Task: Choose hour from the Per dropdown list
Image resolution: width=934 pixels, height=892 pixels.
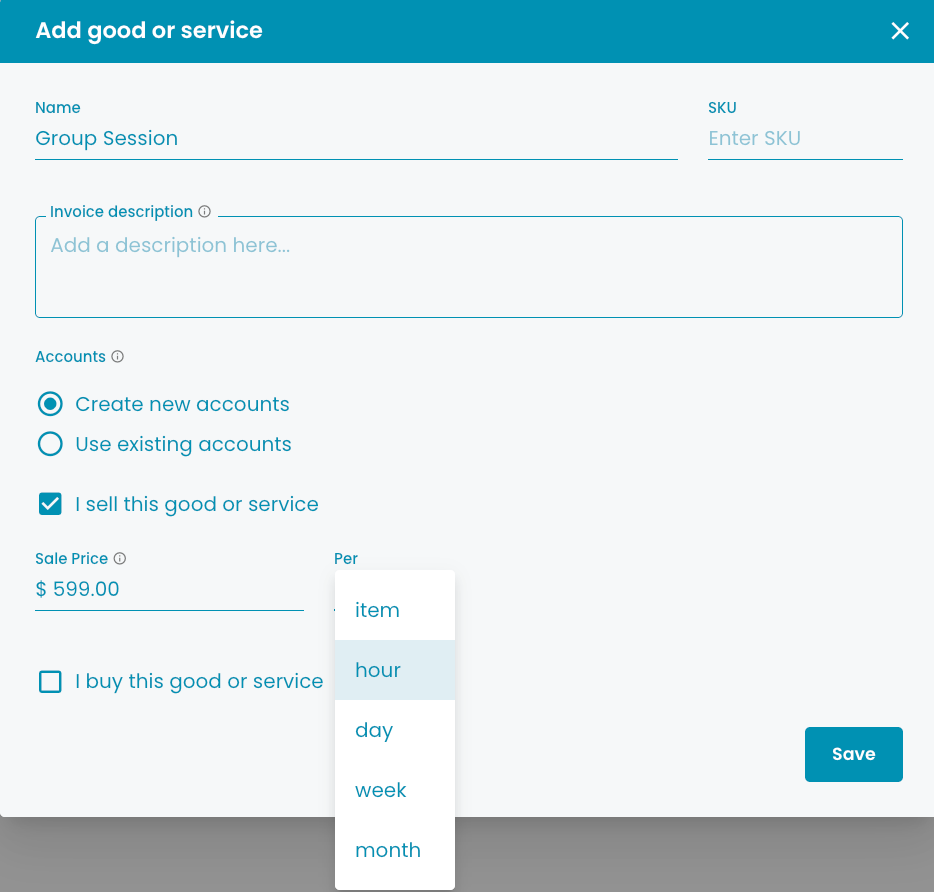Action: pos(395,670)
